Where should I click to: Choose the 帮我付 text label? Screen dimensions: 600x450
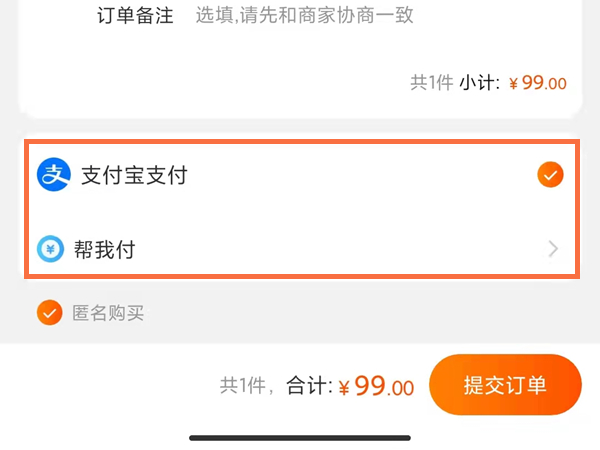point(104,249)
